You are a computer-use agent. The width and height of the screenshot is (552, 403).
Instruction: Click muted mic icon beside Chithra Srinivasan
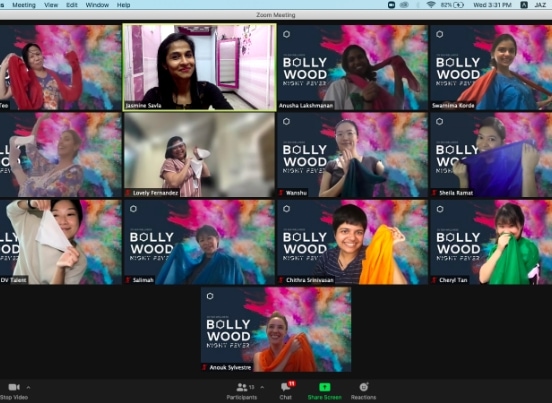pos(282,280)
